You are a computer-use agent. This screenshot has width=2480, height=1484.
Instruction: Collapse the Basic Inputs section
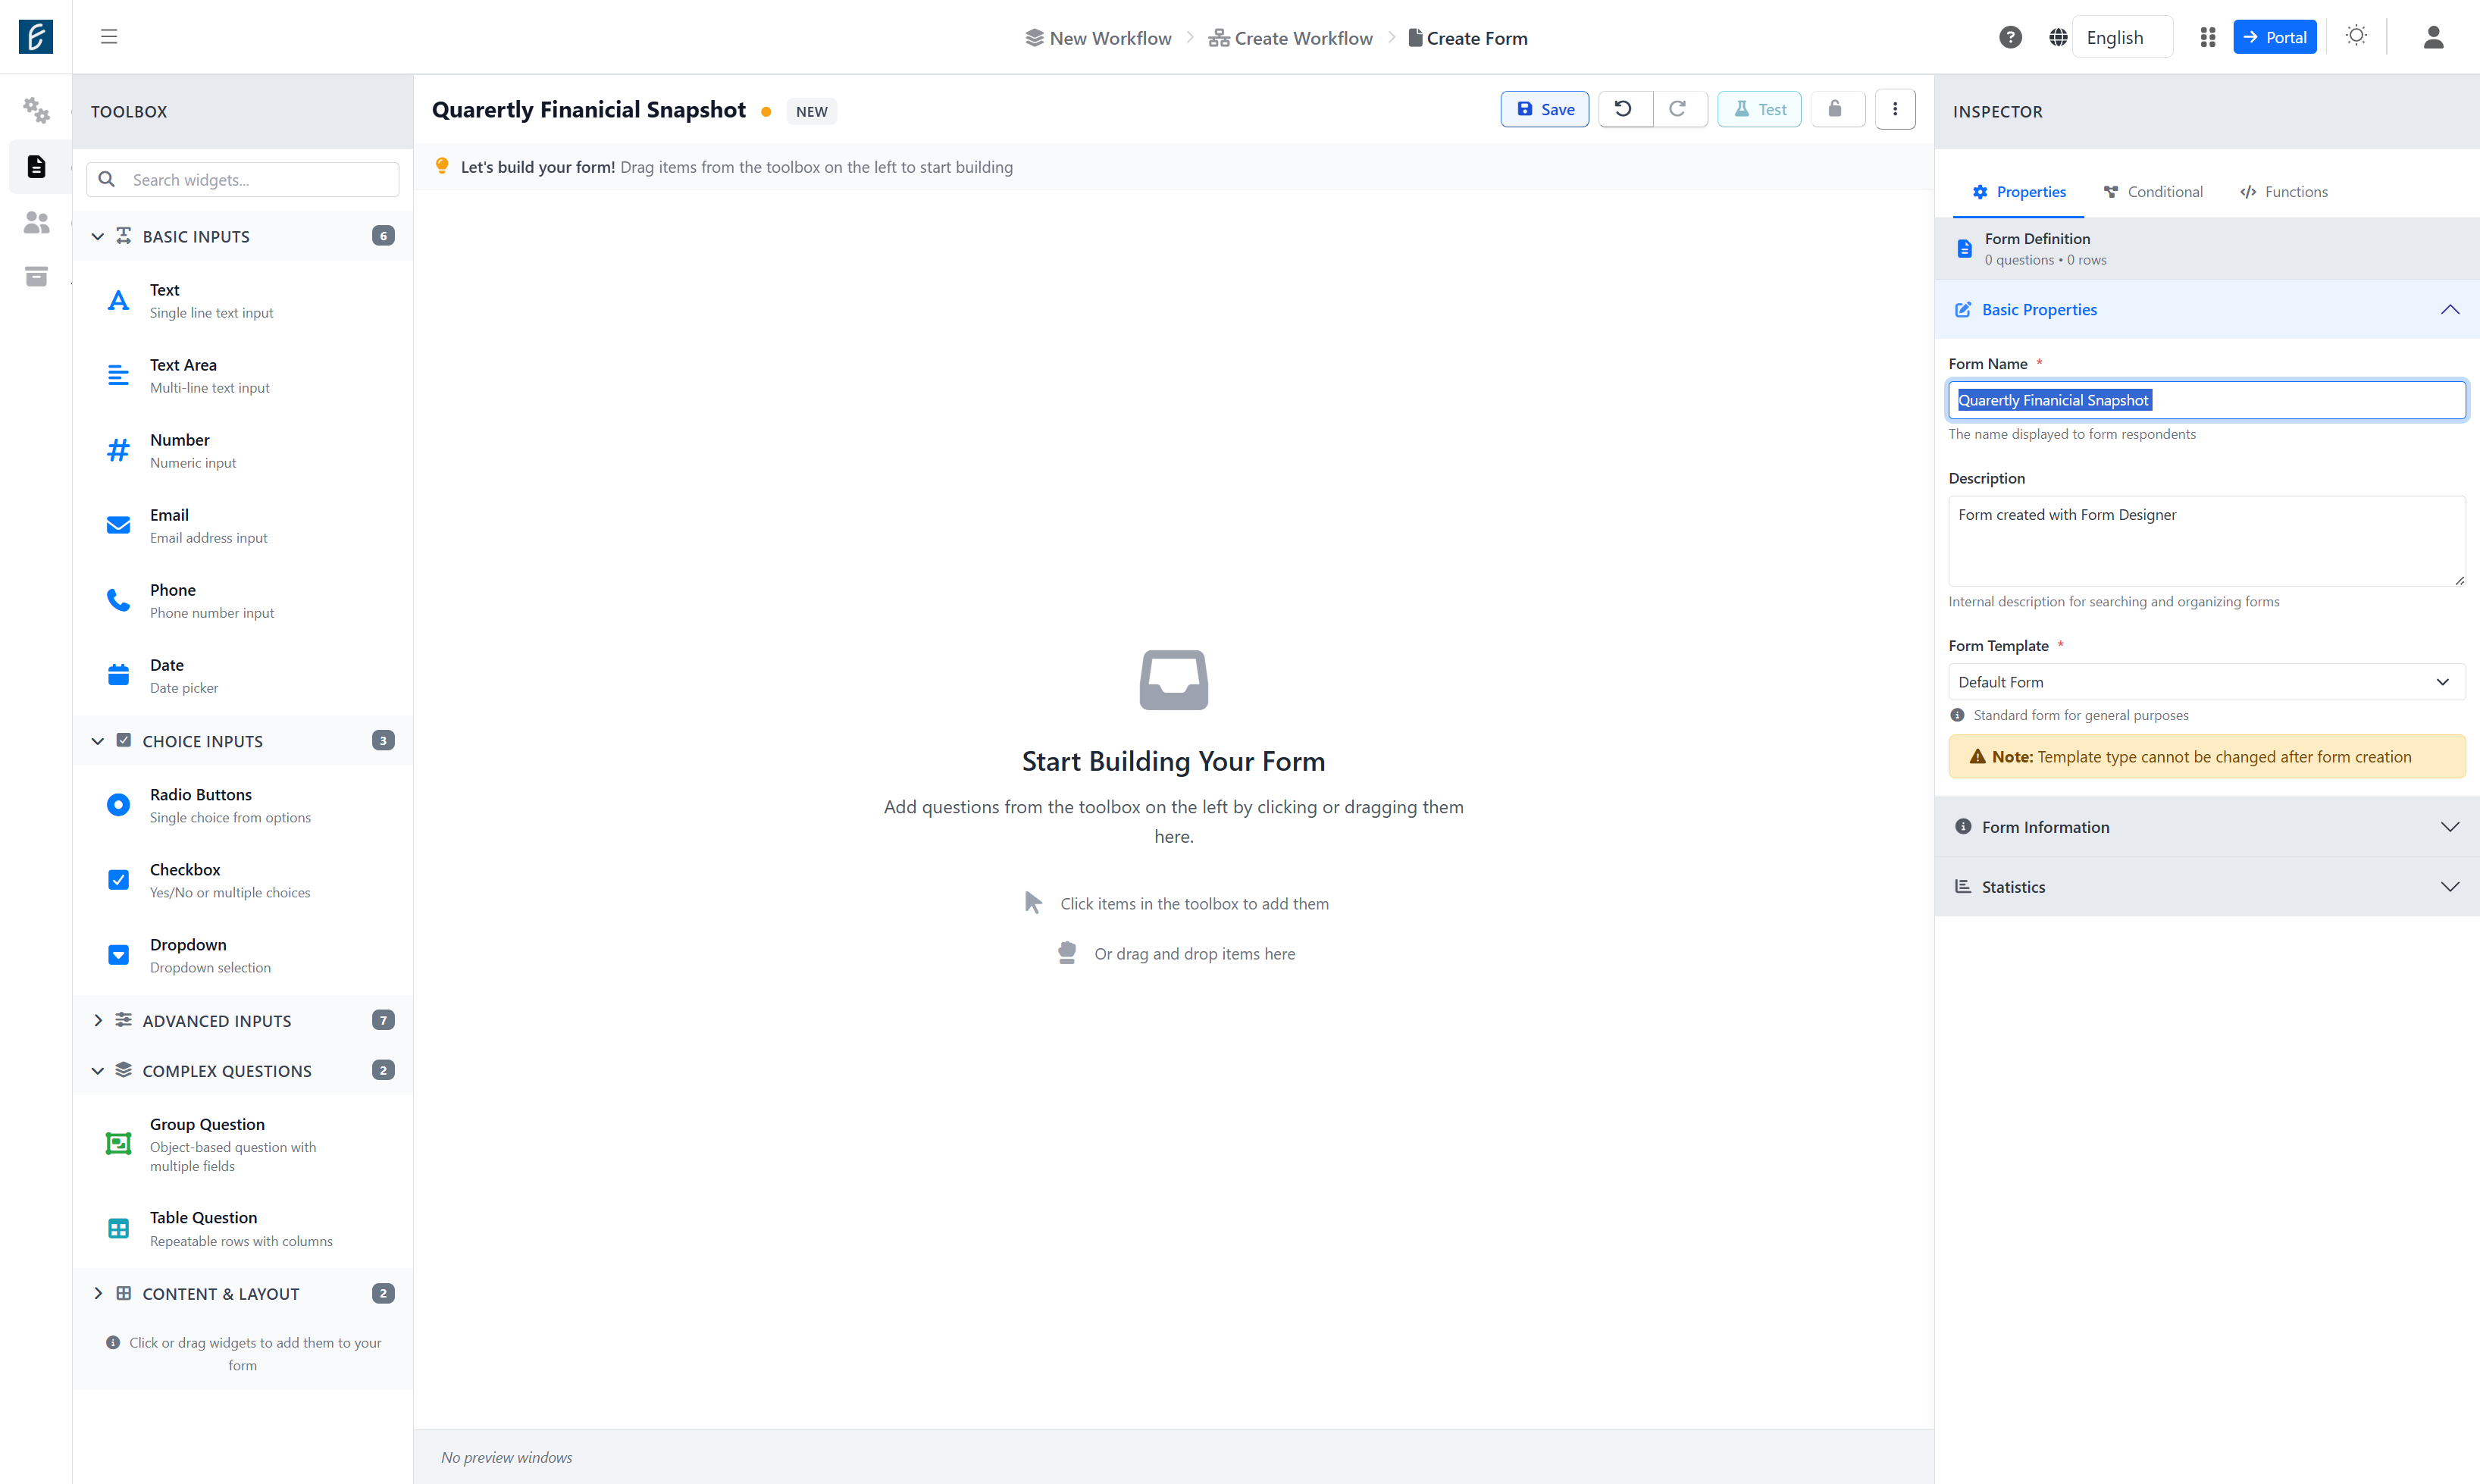pyautogui.click(x=243, y=236)
